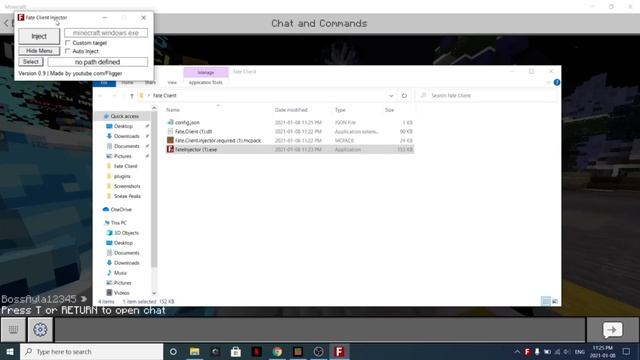Image resolution: width=640 pixels, height=360 pixels.
Task: Open the Windows Start menu
Action: point(10,351)
